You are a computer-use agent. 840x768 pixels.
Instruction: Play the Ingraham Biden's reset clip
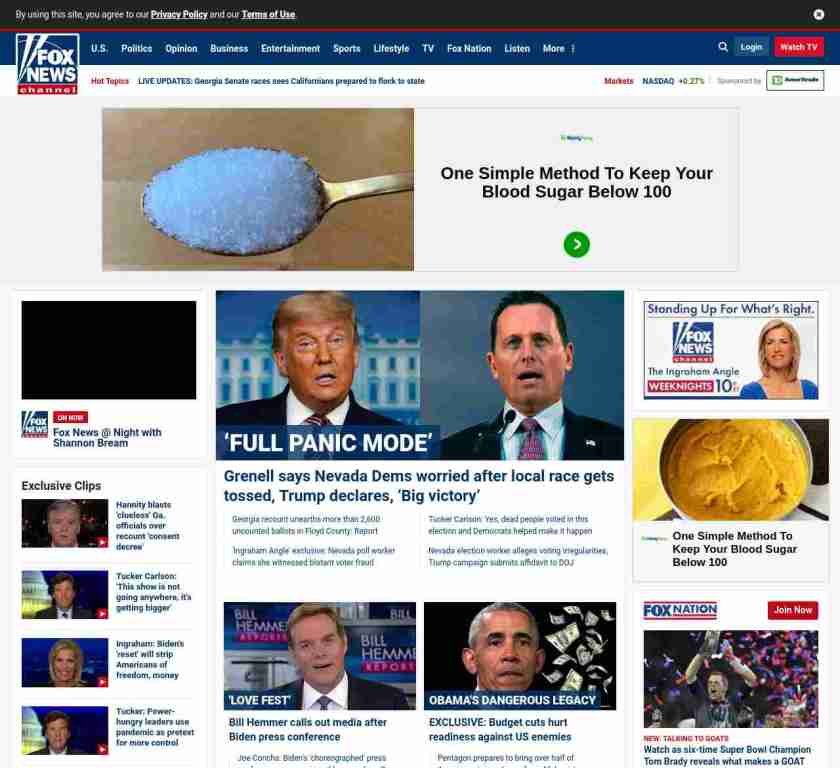(65, 662)
